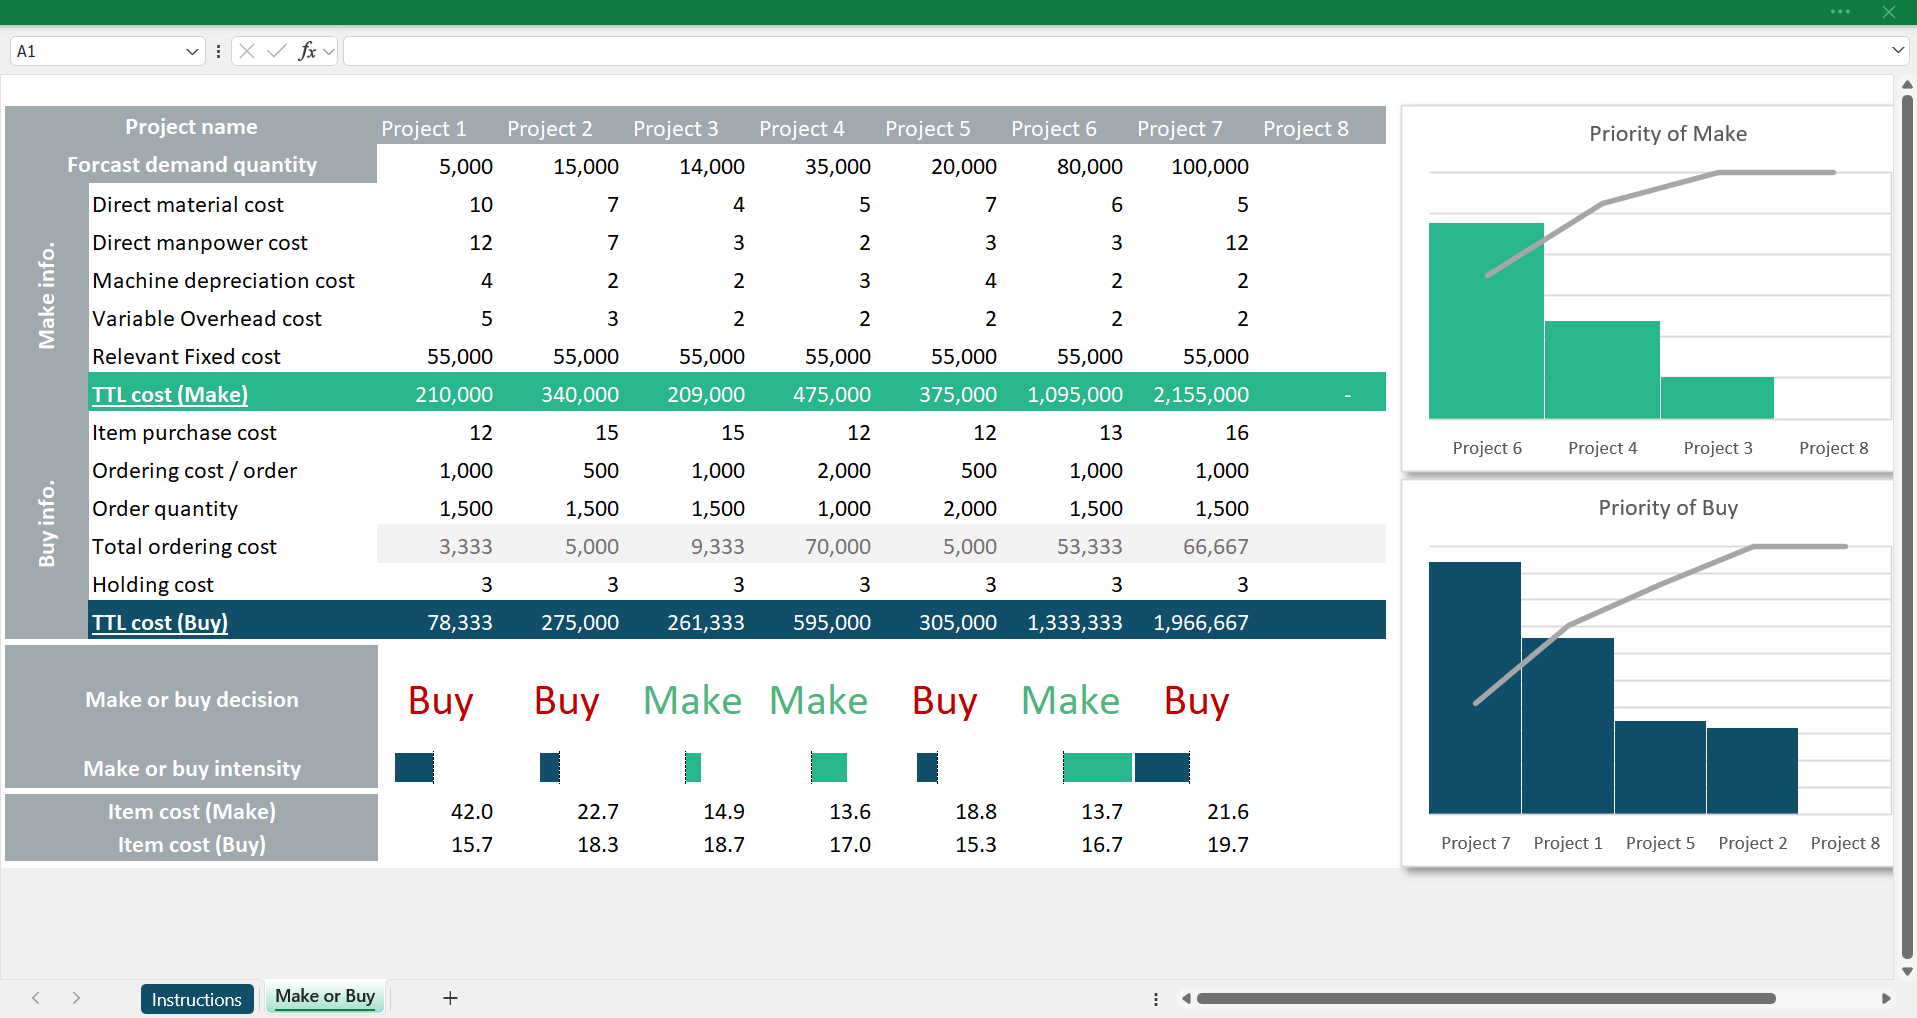This screenshot has width=1917, height=1018.
Task: Click the next sheet navigation arrow
Action: (x=76, y=998)
